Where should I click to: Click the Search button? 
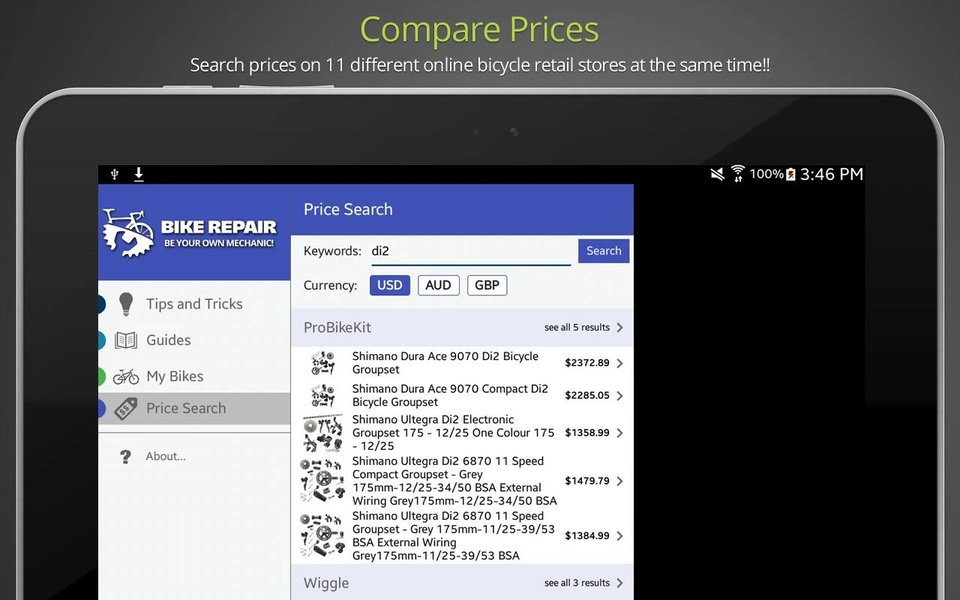point(604,250)
